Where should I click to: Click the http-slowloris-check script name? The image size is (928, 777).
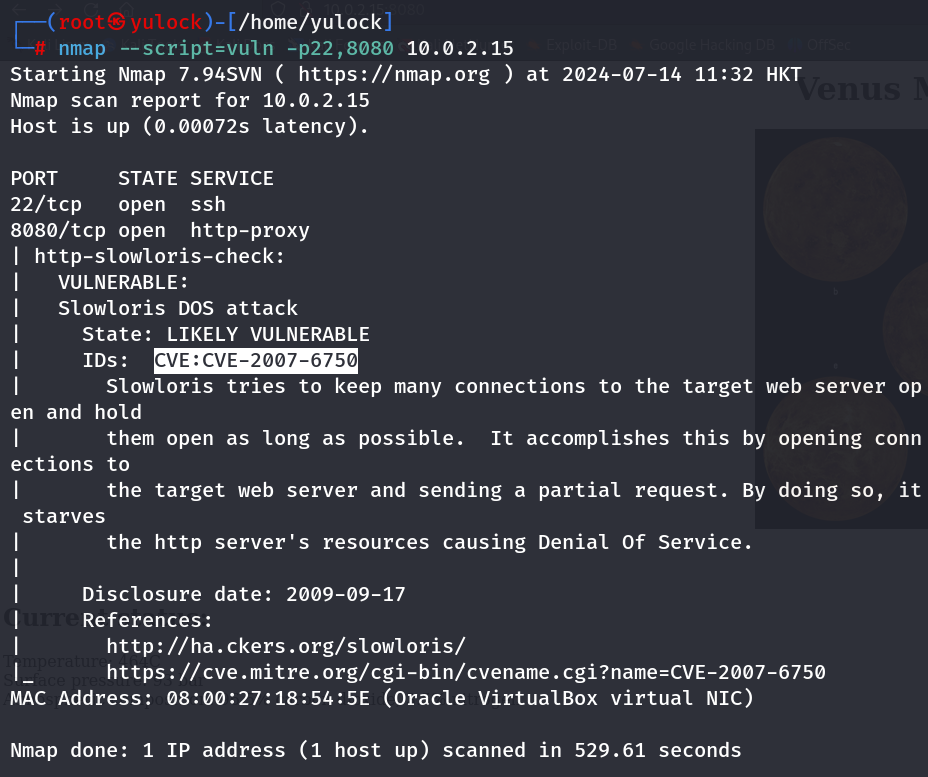point(160,256)
